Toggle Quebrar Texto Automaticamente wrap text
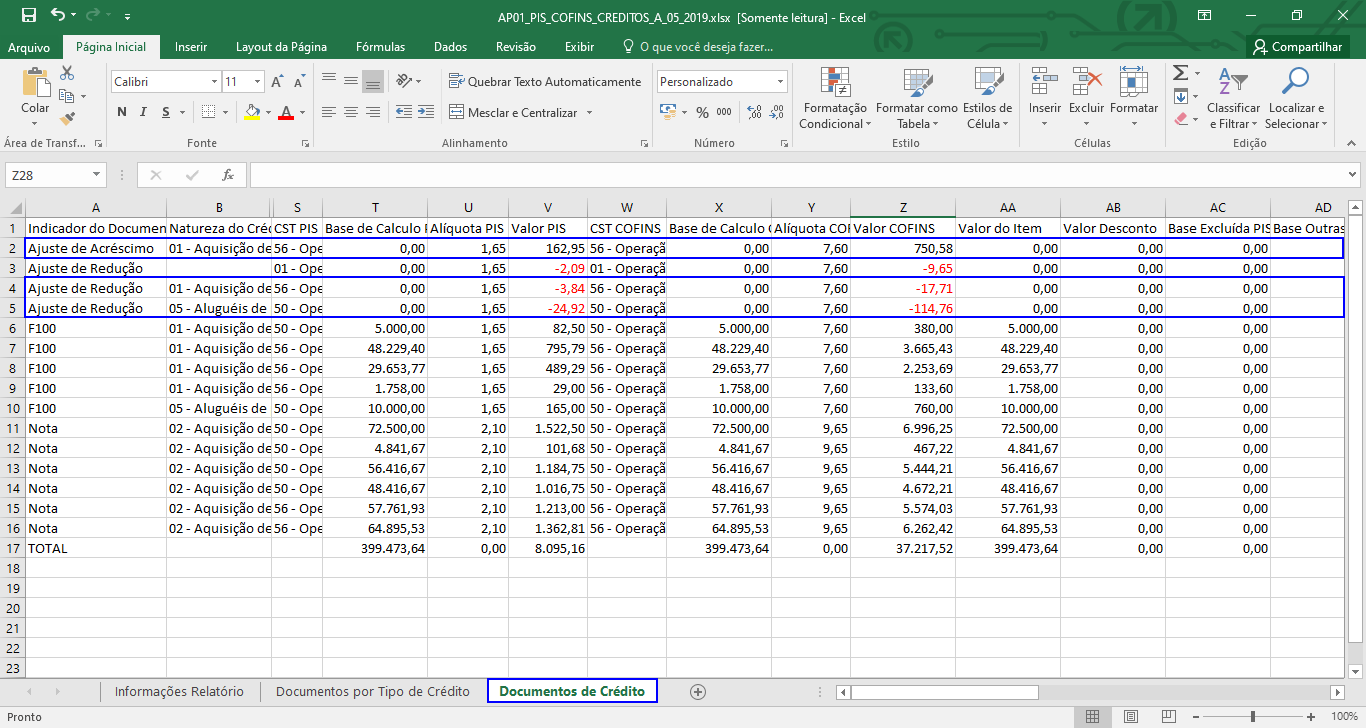Screen dimensions: 1366x728 click(545, 82)
